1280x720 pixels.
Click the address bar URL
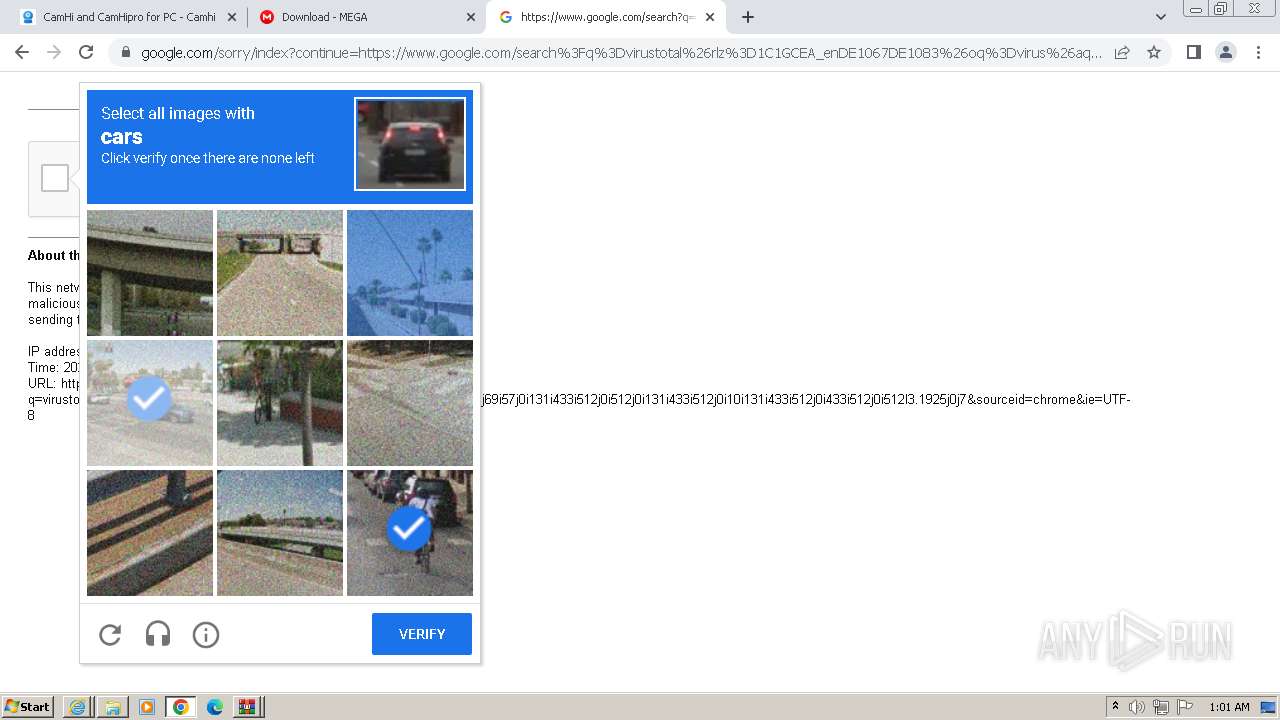(620, 52)
